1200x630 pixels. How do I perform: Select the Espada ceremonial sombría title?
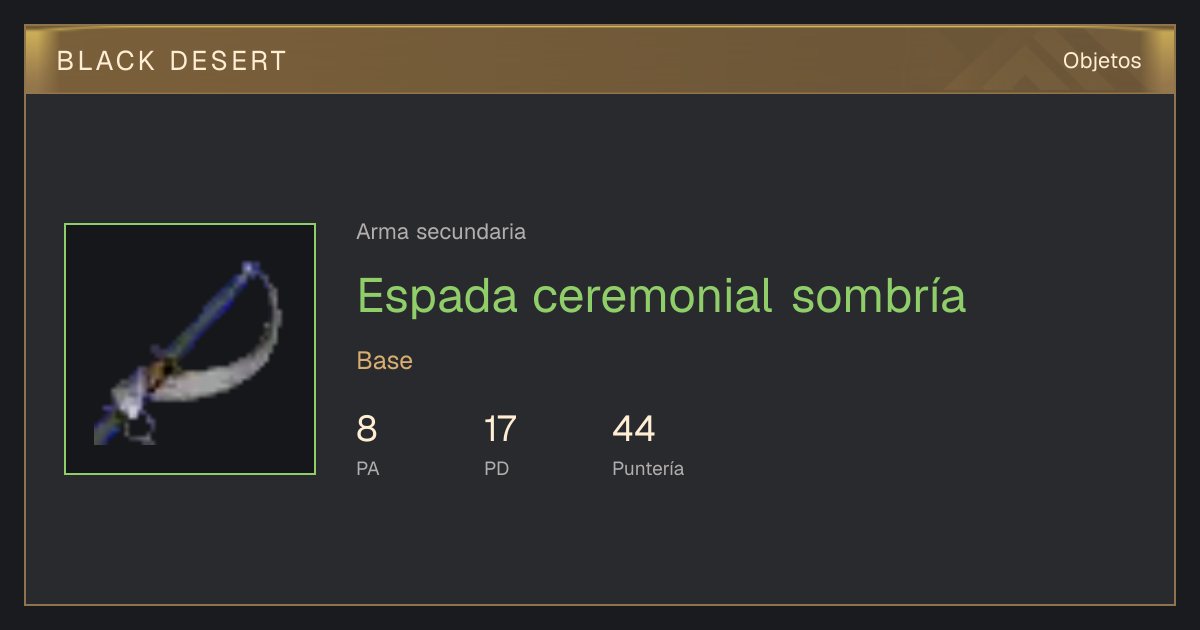pos(661,296)
